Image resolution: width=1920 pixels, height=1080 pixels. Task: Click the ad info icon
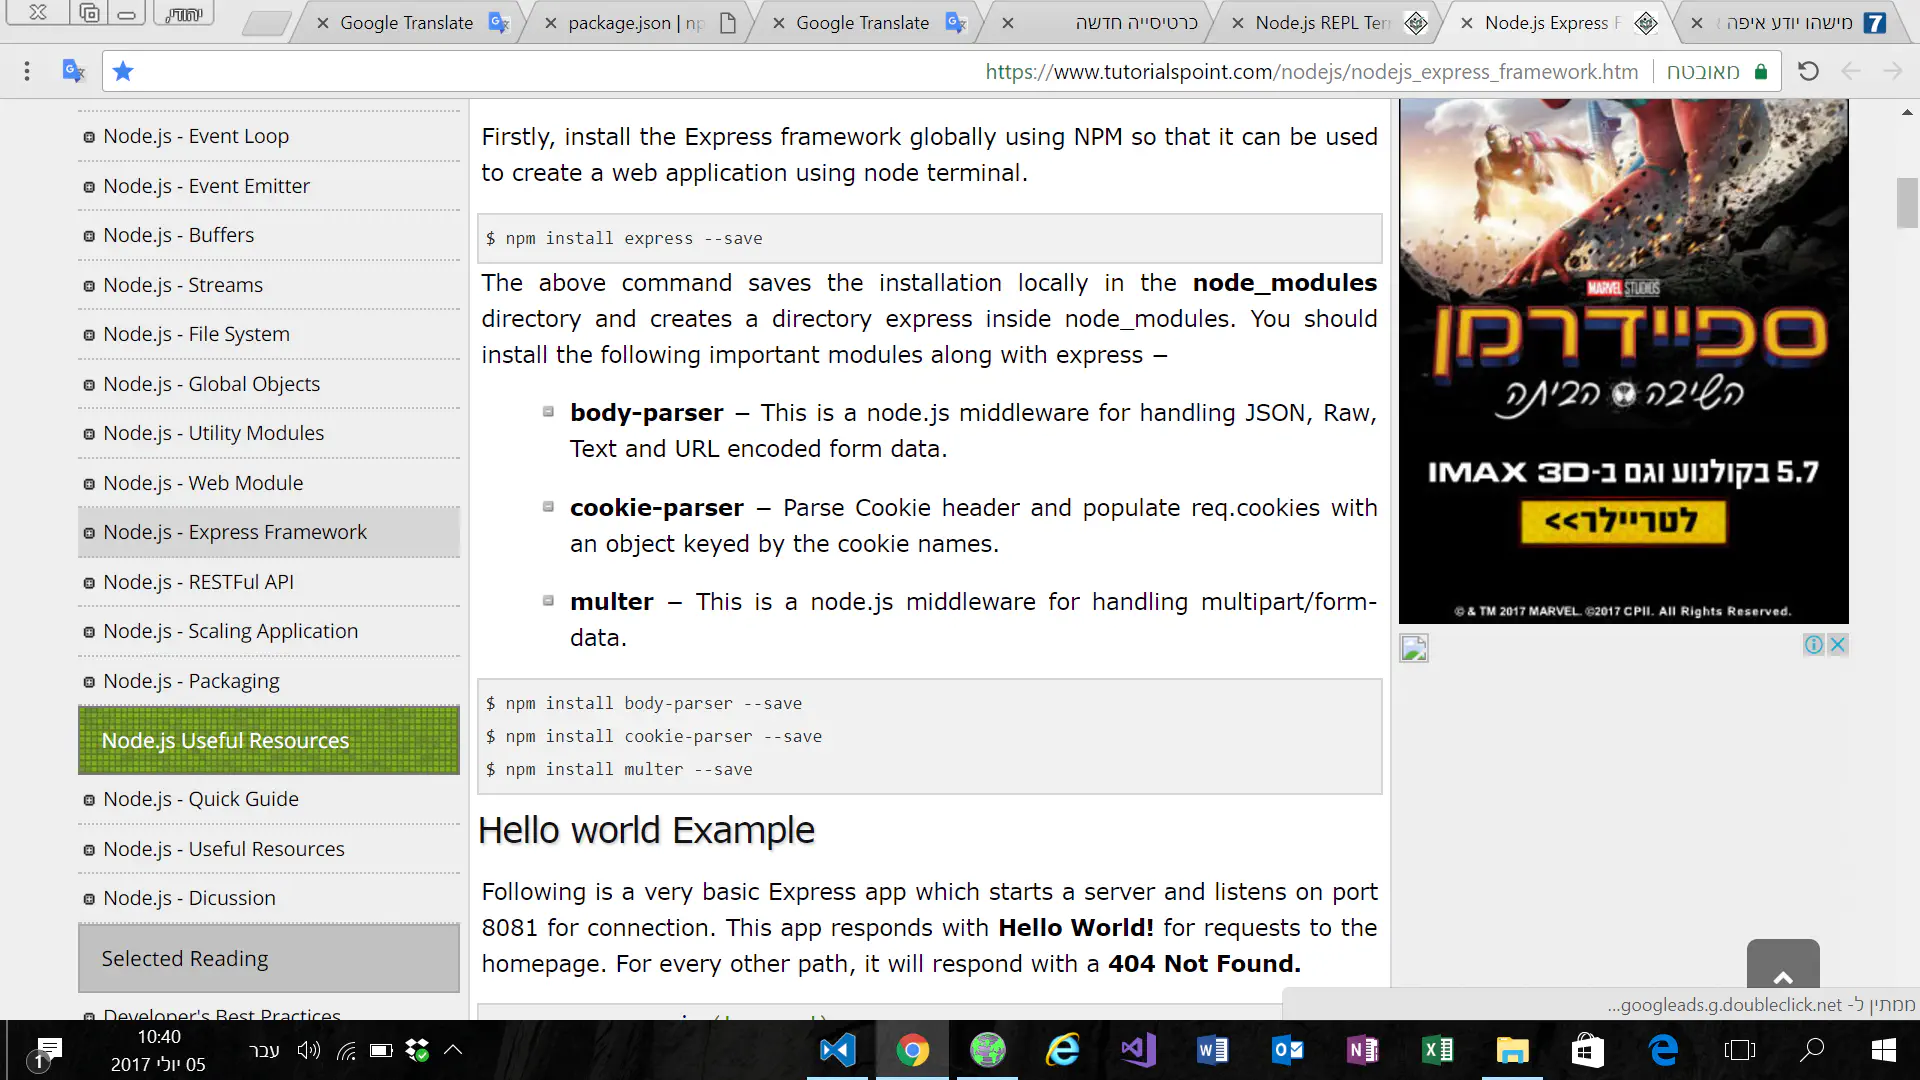tap(1813, 645)
